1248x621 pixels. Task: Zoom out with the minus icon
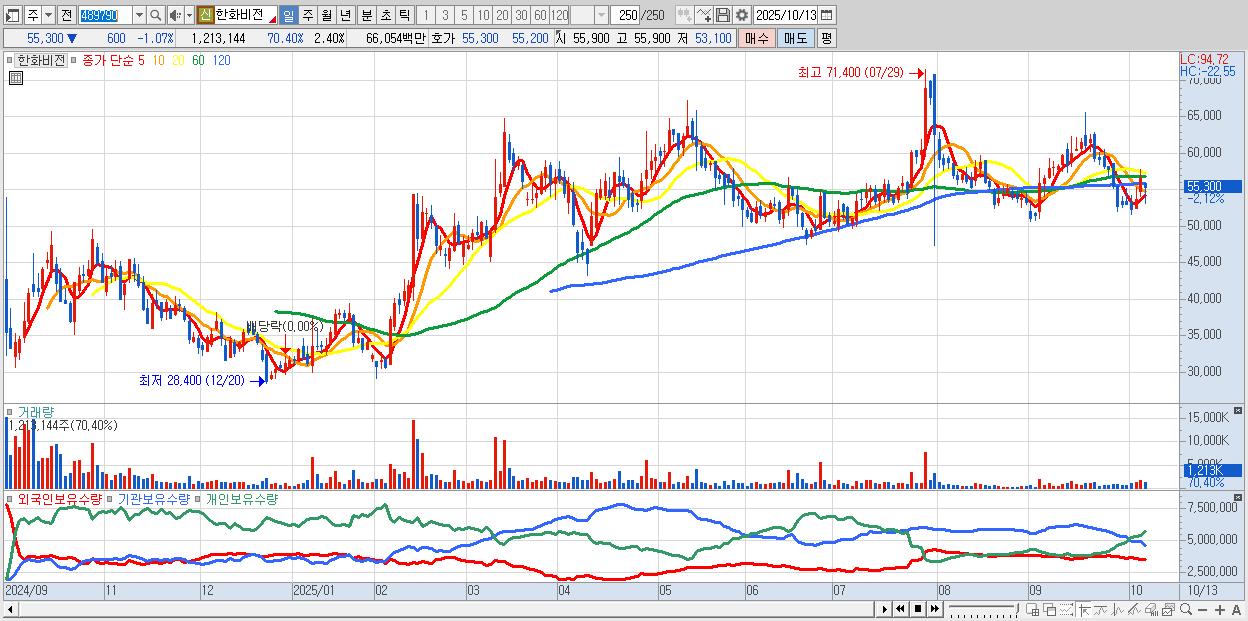1202,610
